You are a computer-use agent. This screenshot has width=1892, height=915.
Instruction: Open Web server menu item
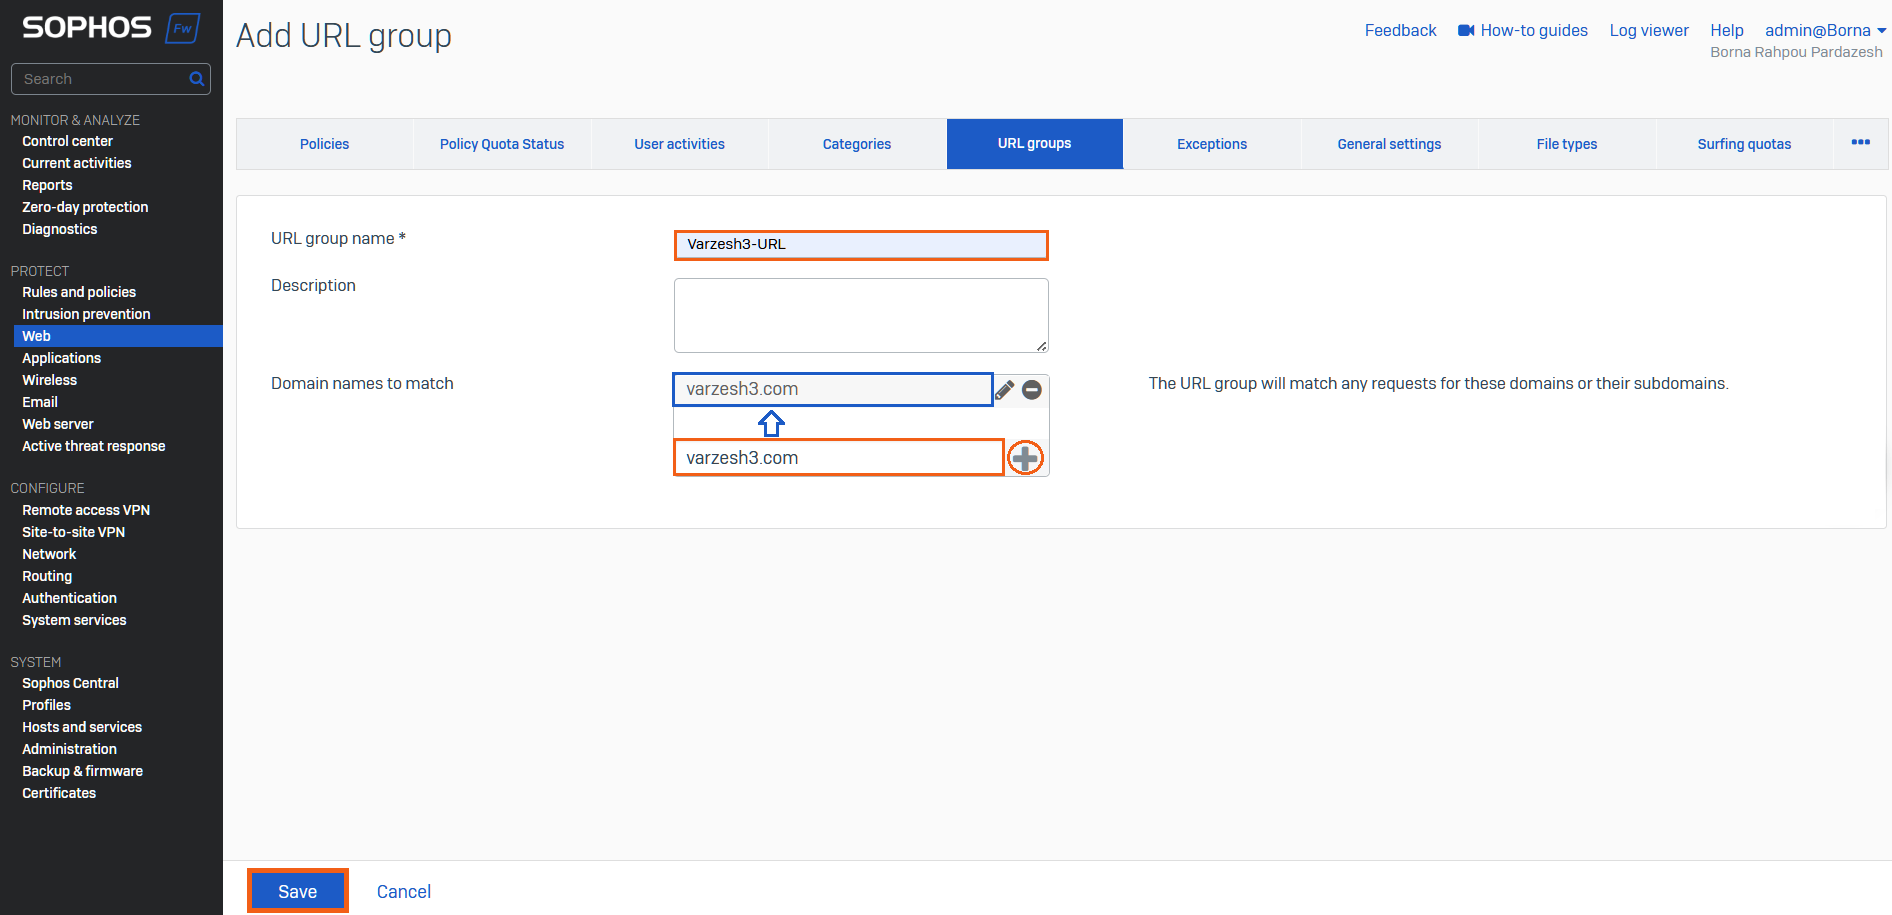pos(58,424)
